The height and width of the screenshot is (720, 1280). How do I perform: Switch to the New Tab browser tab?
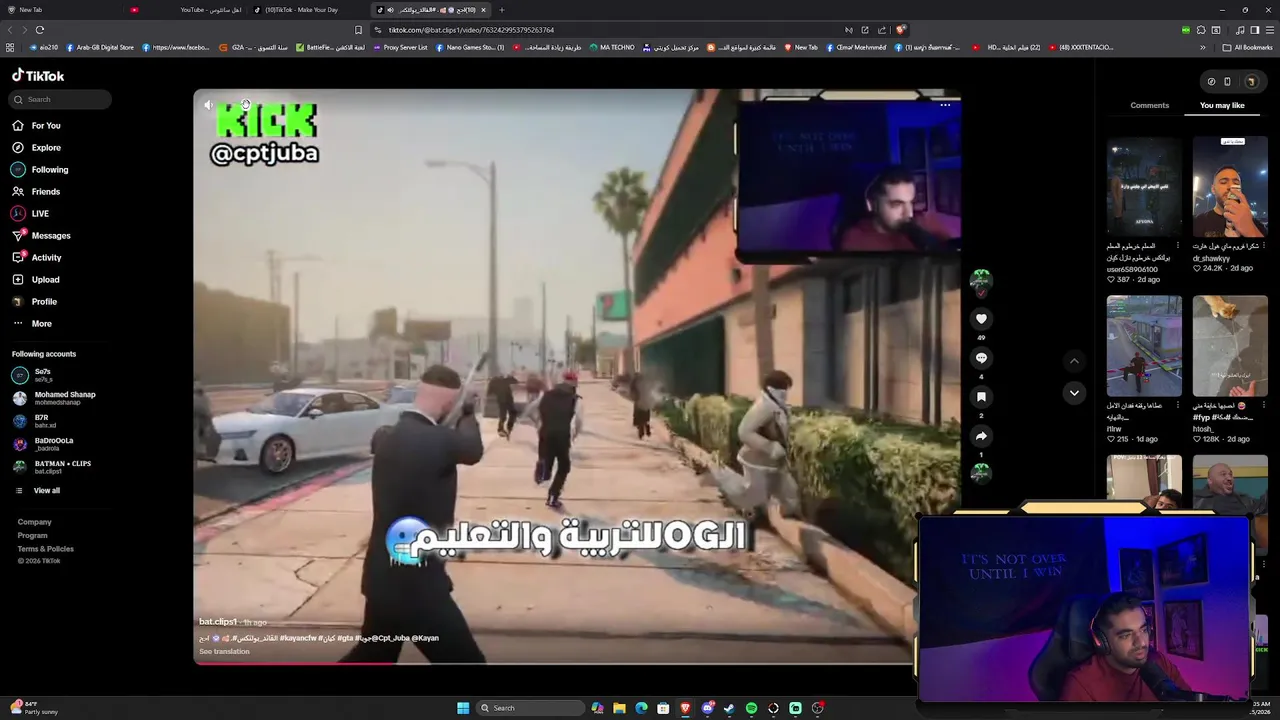tap(62, 10)
